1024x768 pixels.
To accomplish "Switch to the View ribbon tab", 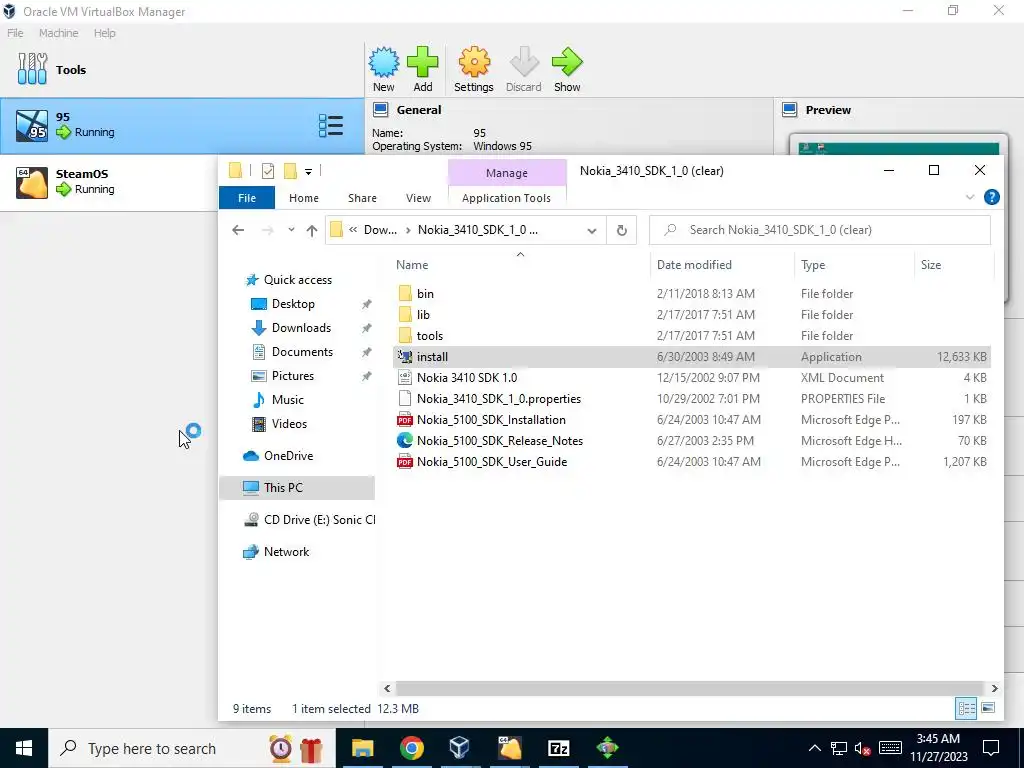I will (418, 198).
